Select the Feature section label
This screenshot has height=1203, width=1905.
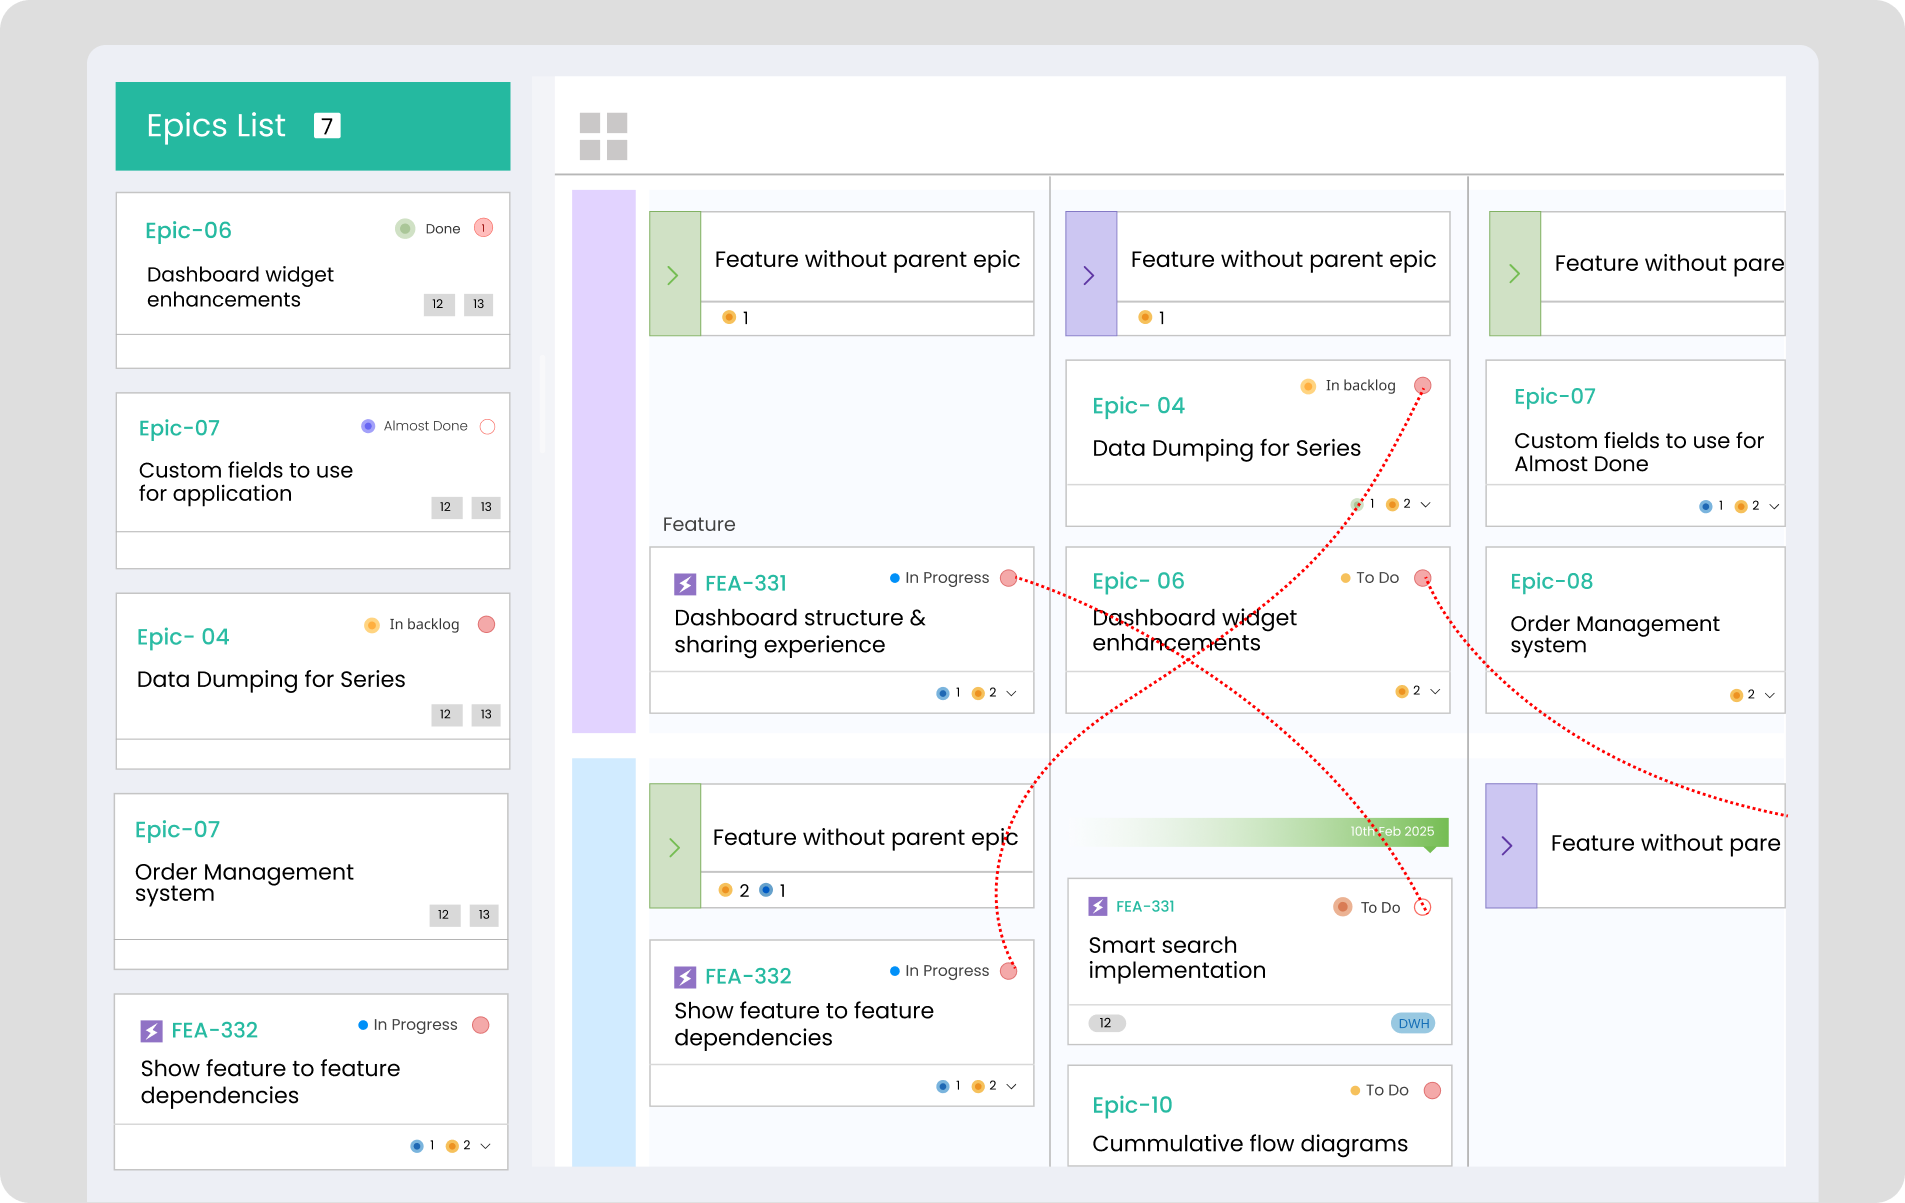point(699,524)
